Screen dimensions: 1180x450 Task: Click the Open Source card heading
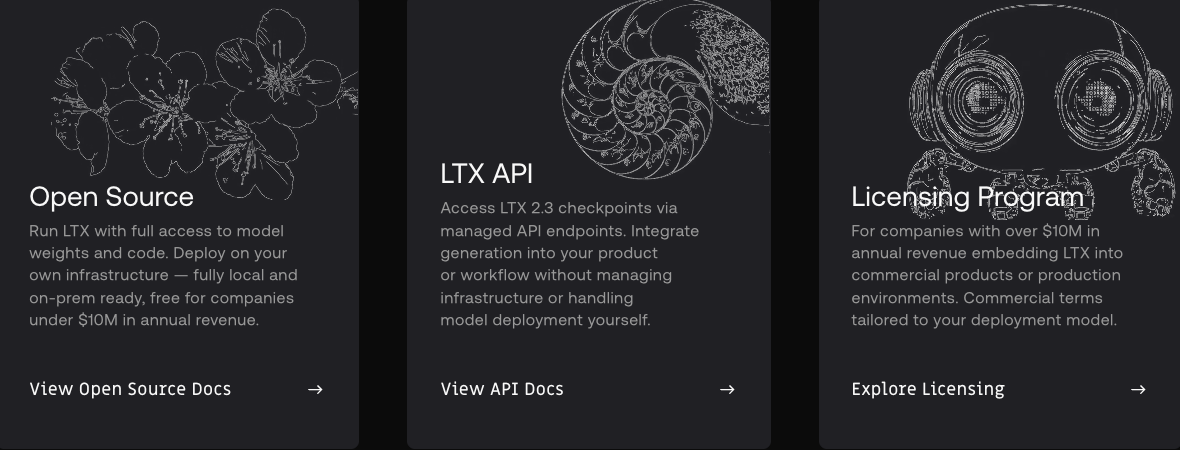coord(111,196)
